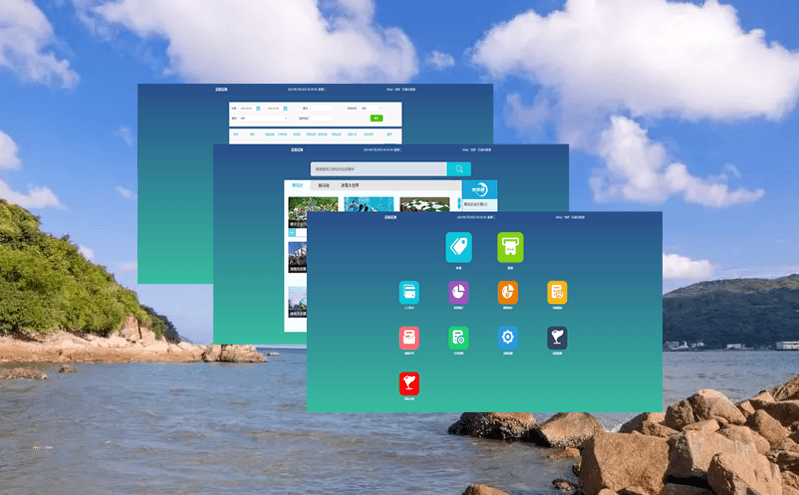Open the orange pie chart statistics icon
This screenshot has width=799, height=495.
tap(508, 292)
